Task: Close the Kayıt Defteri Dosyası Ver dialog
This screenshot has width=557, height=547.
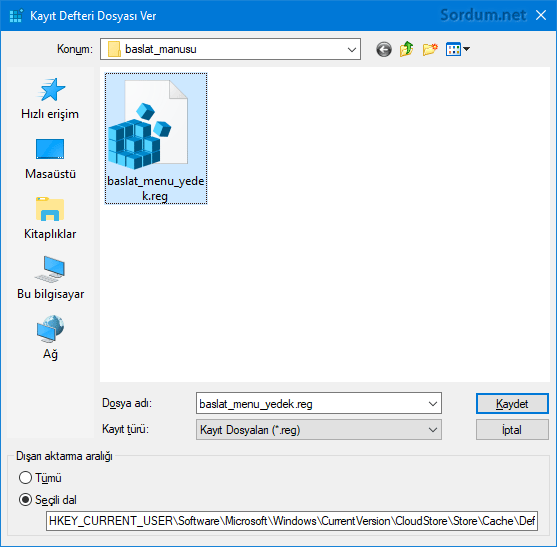Action: pyautogui.click(x=541, y=15)
